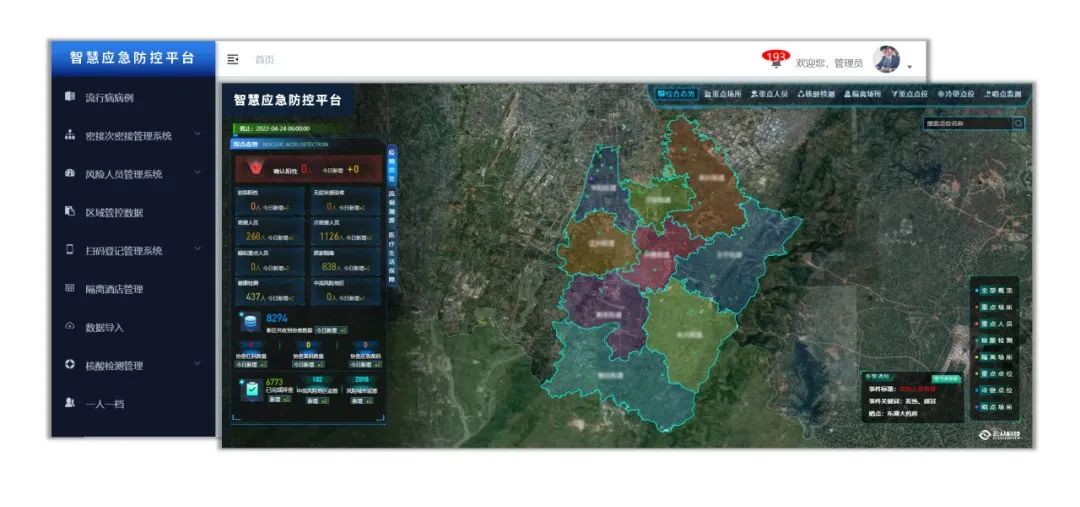Click the 8294 data total value

[277, 318]
